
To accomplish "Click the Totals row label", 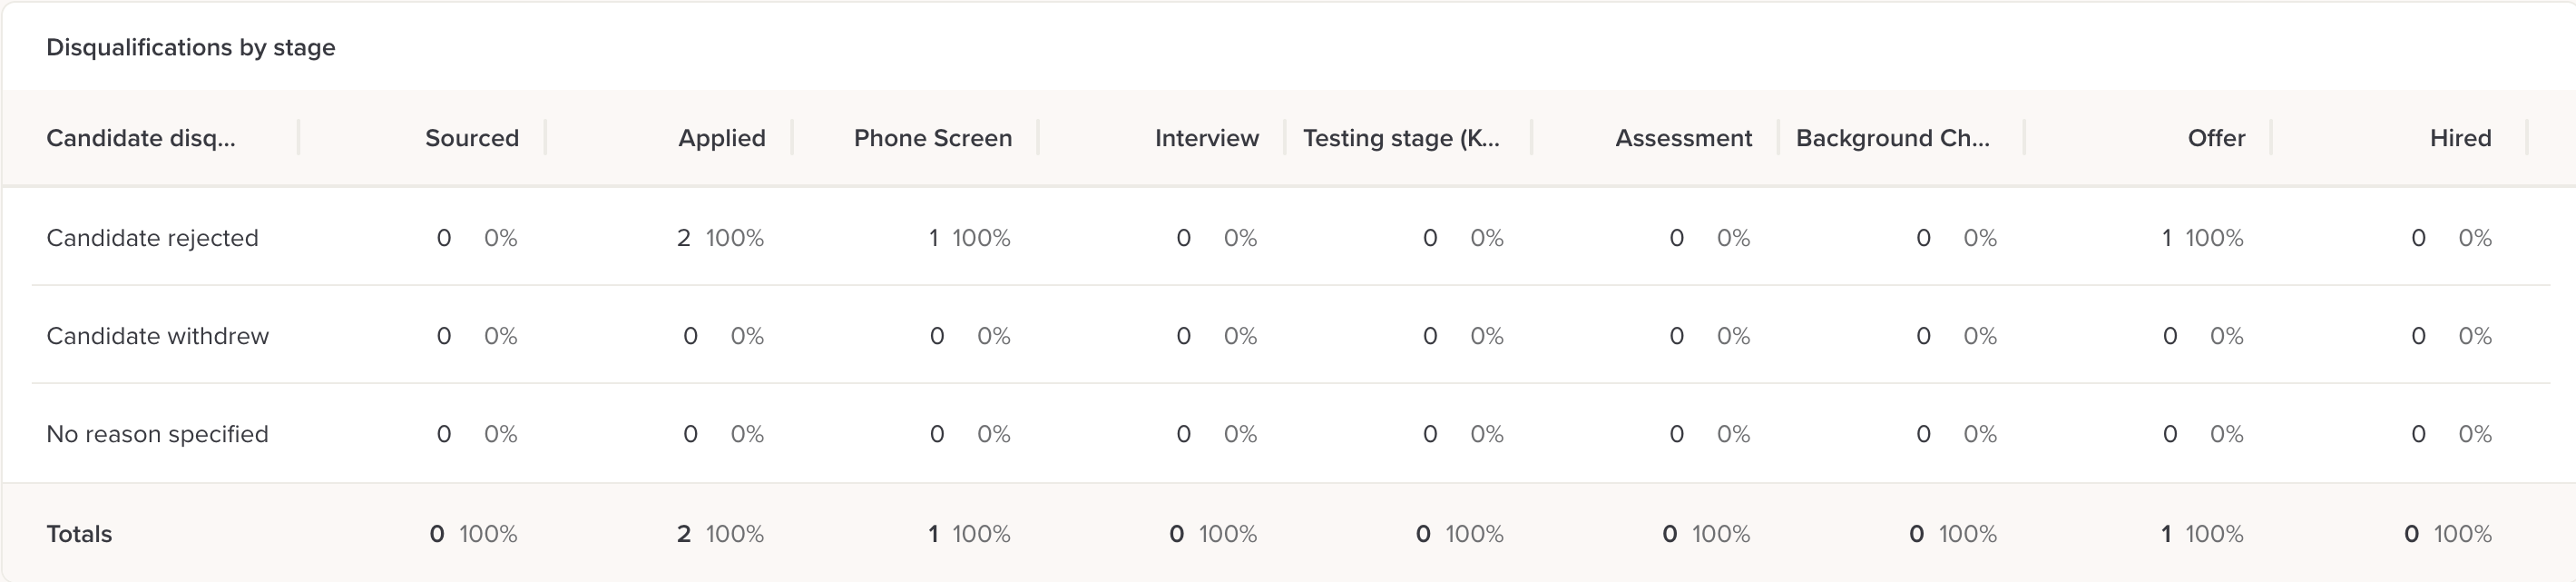I will [x=79, y=534].
